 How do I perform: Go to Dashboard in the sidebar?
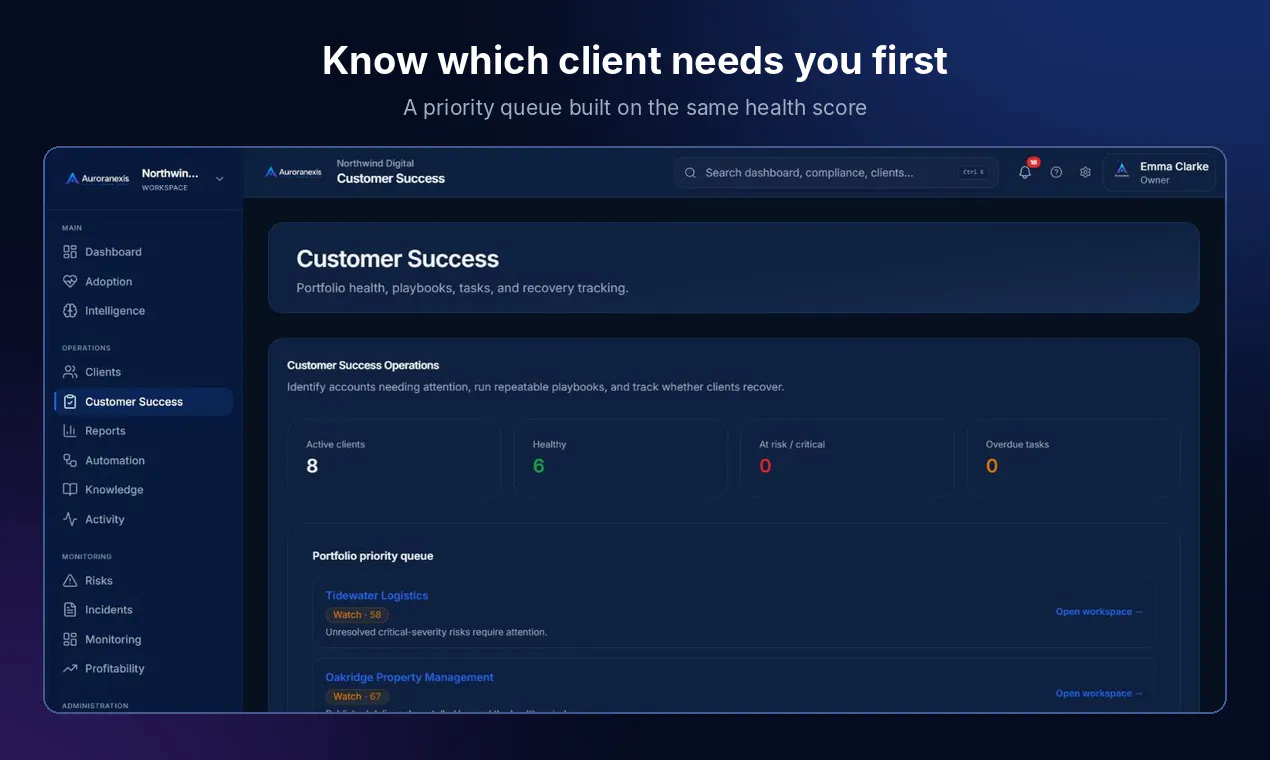coord(143,252)
